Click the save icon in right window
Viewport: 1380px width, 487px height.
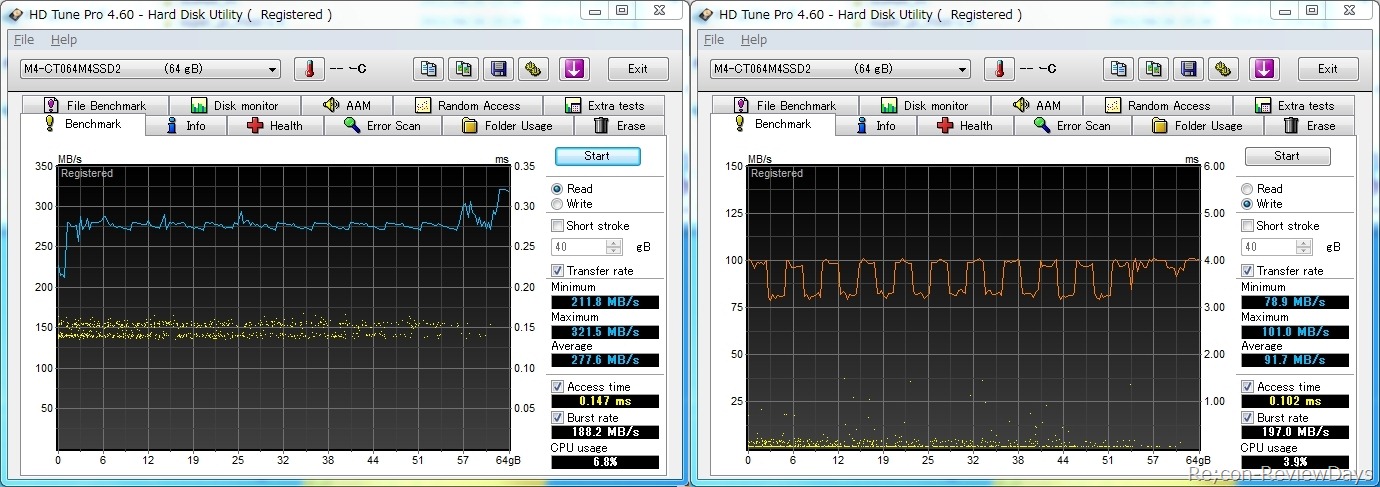(1188, 69)
